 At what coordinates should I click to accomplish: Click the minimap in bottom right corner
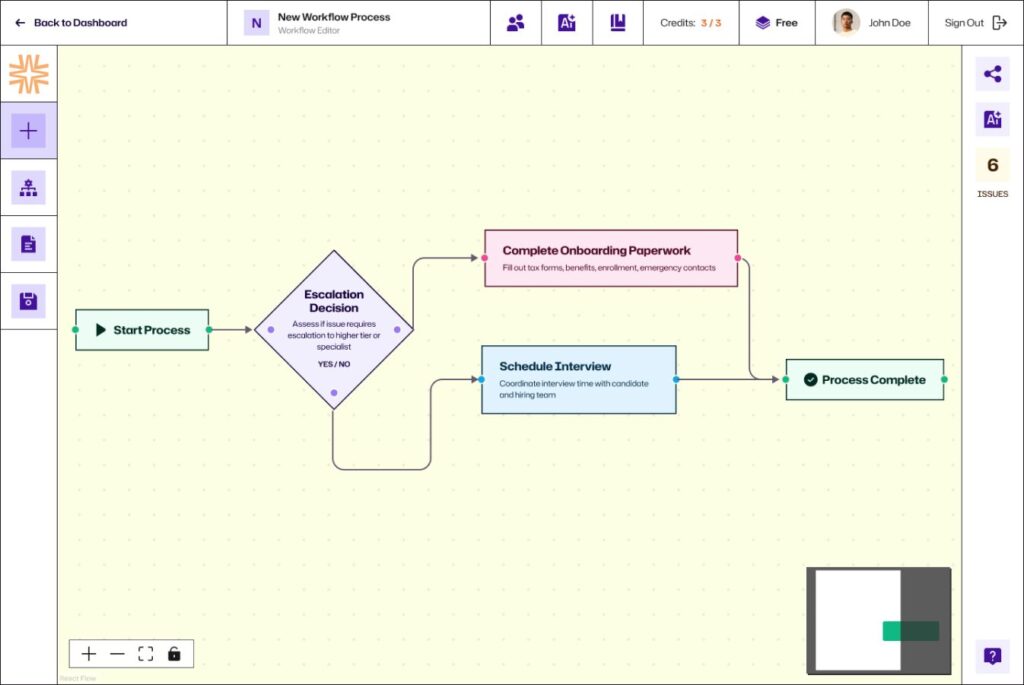click(878, 620)
